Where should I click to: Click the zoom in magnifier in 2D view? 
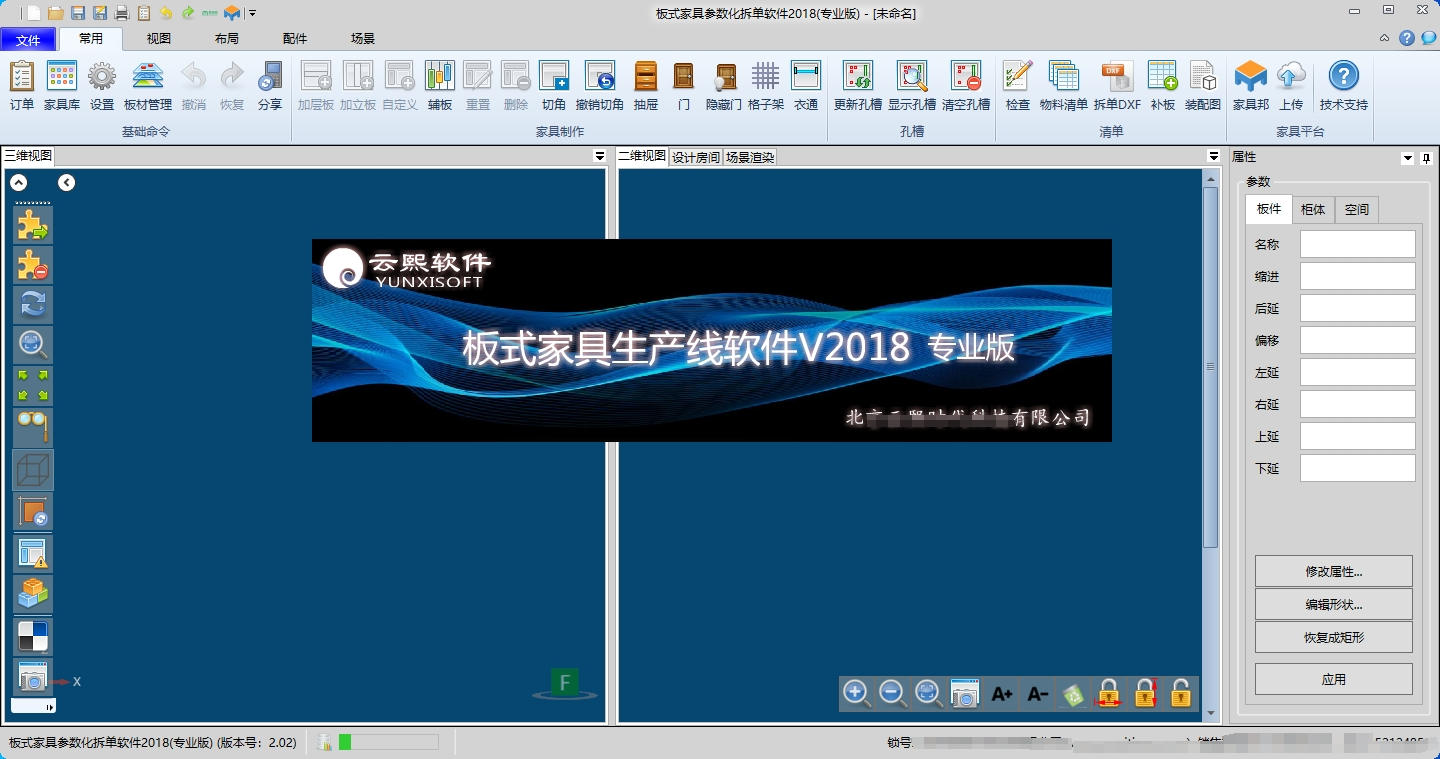click(856, 693)
